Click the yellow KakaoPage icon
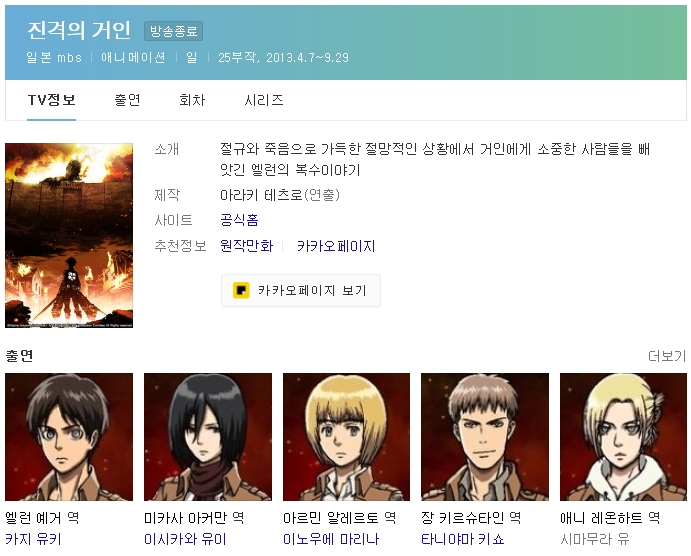691x556 pixels. pyautogui.click(x=241, y=290)
